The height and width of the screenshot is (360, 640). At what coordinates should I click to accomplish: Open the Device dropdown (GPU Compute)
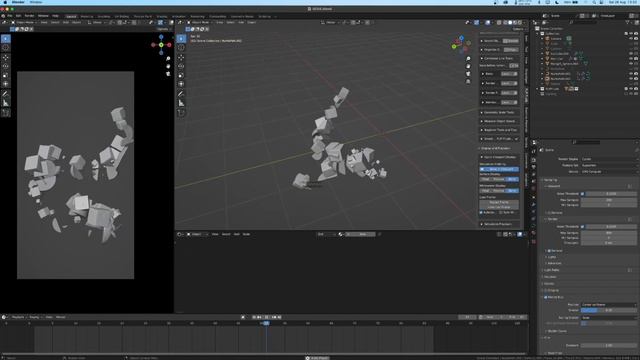tap(609, 172)
